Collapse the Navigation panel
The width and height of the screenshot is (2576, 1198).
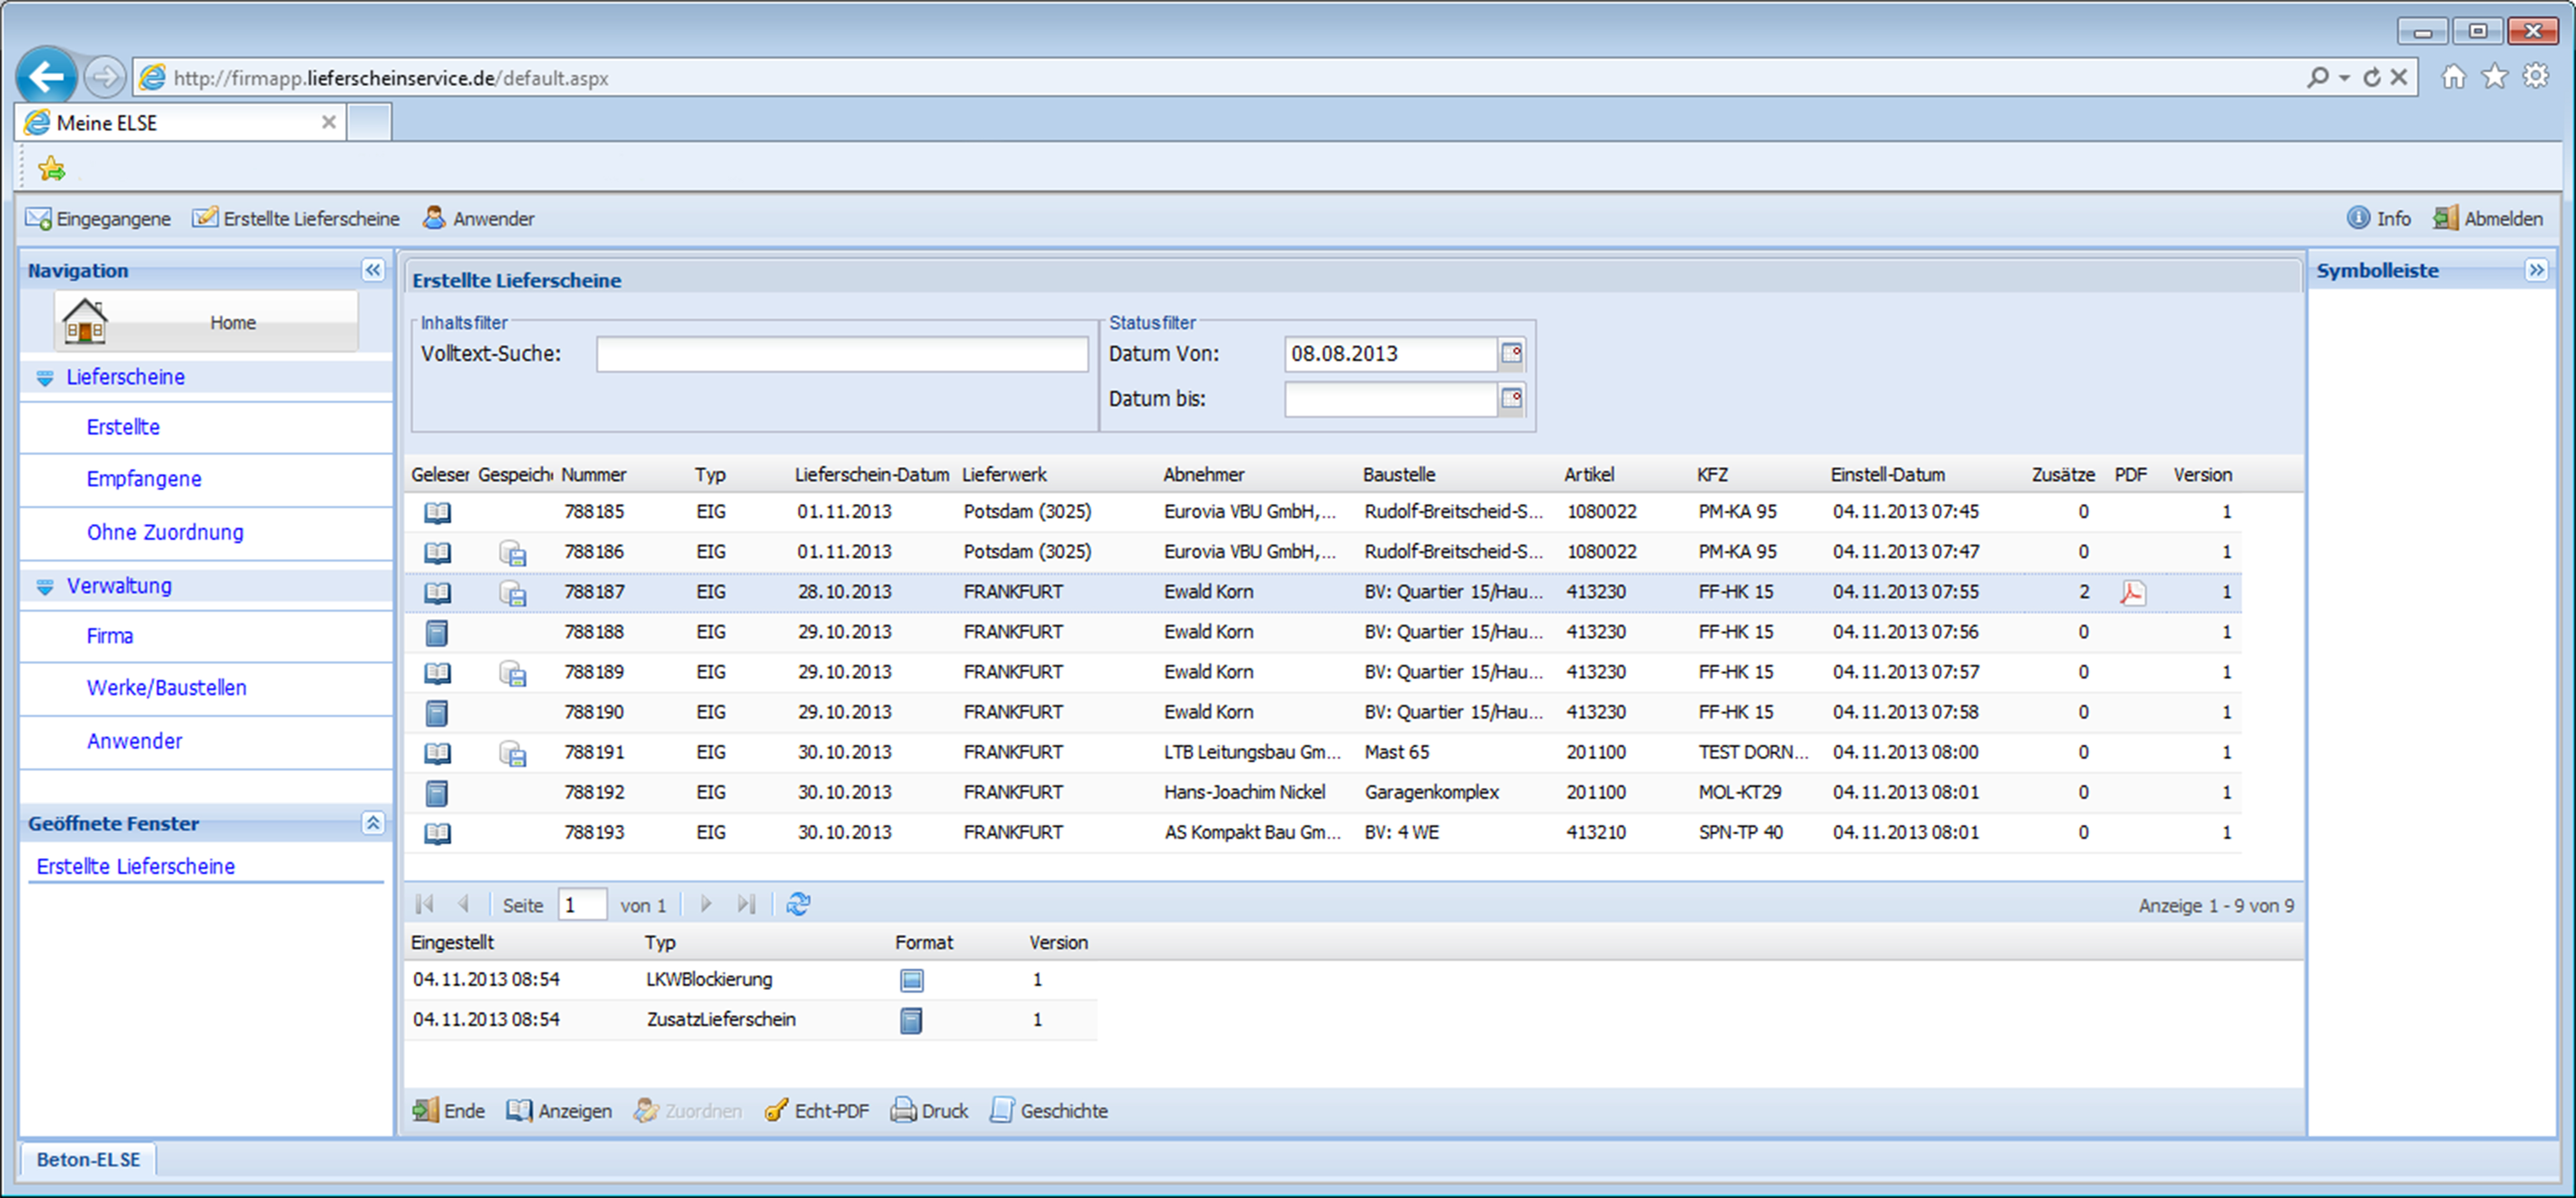[373, 270]
